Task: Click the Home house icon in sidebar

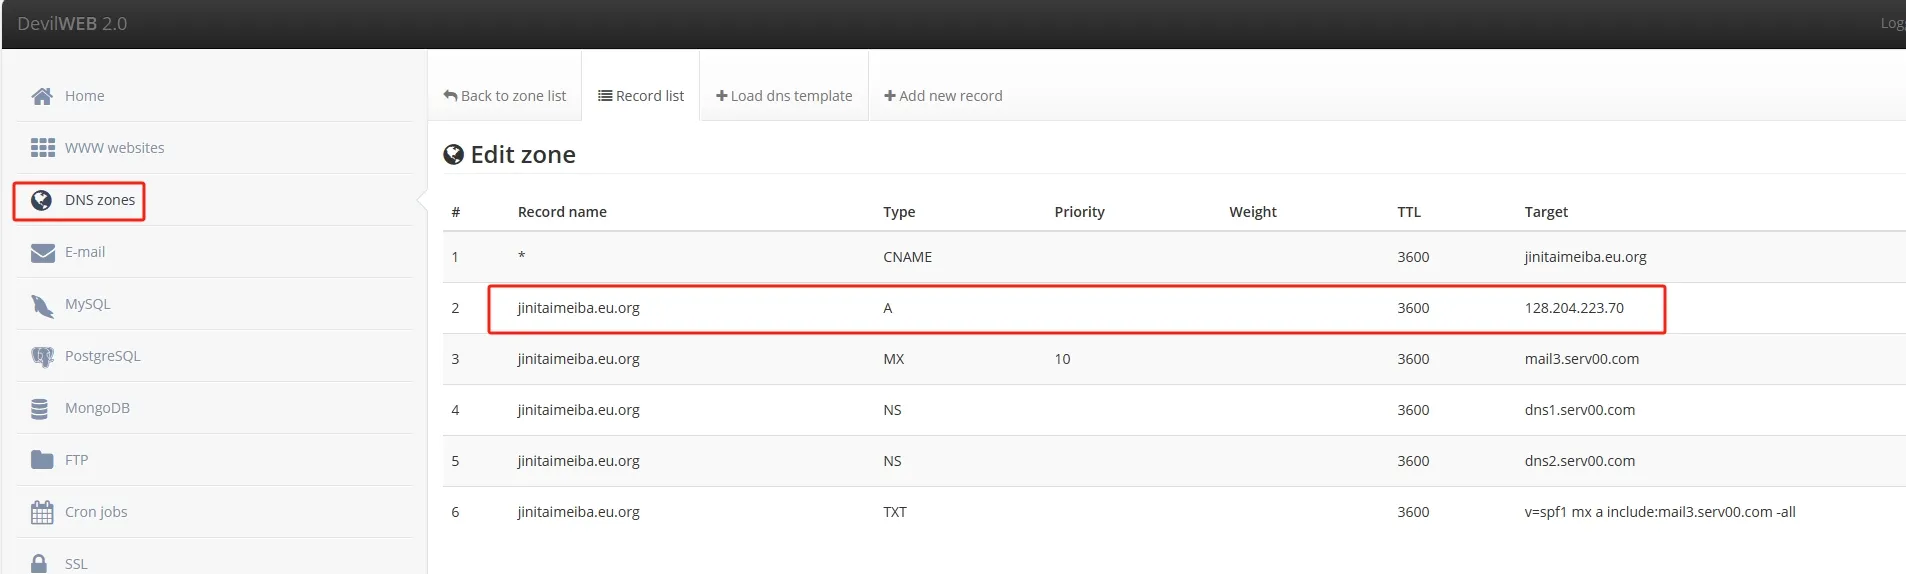Action: pyautogui.click(x=42, y=96)
